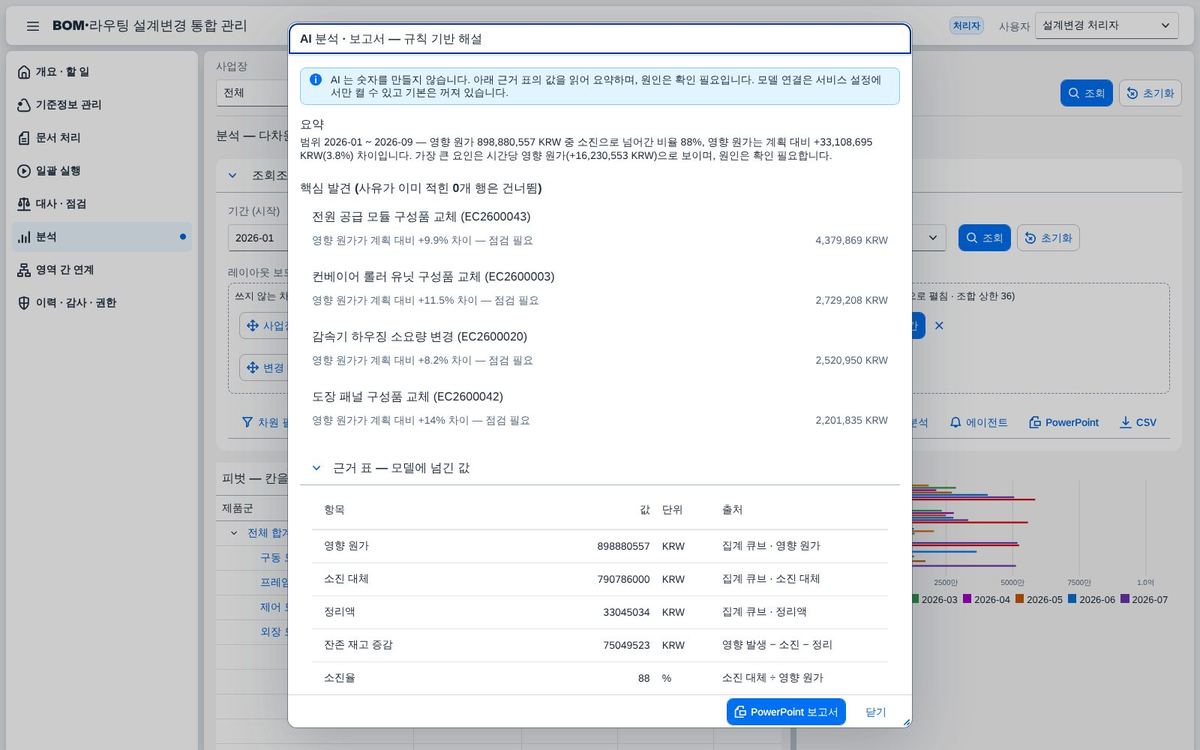Click 초기화 button in the 조회조건 panel
Screen dimensions: 1200x750
tap(1048, 238)
